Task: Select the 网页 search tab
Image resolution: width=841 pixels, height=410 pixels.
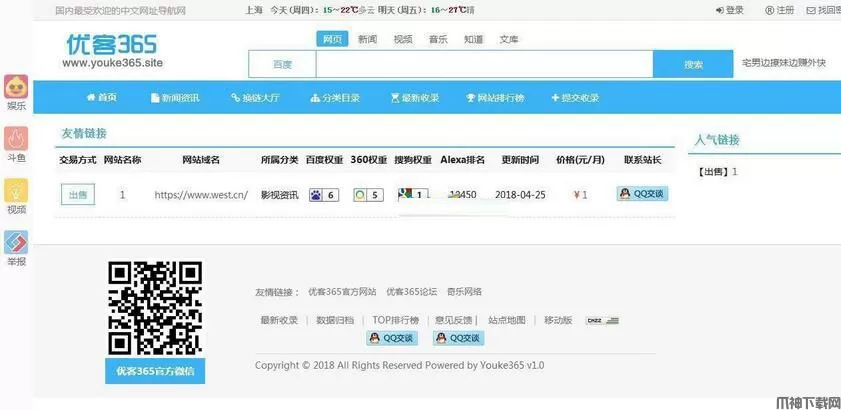Action: tap(332, 39)
